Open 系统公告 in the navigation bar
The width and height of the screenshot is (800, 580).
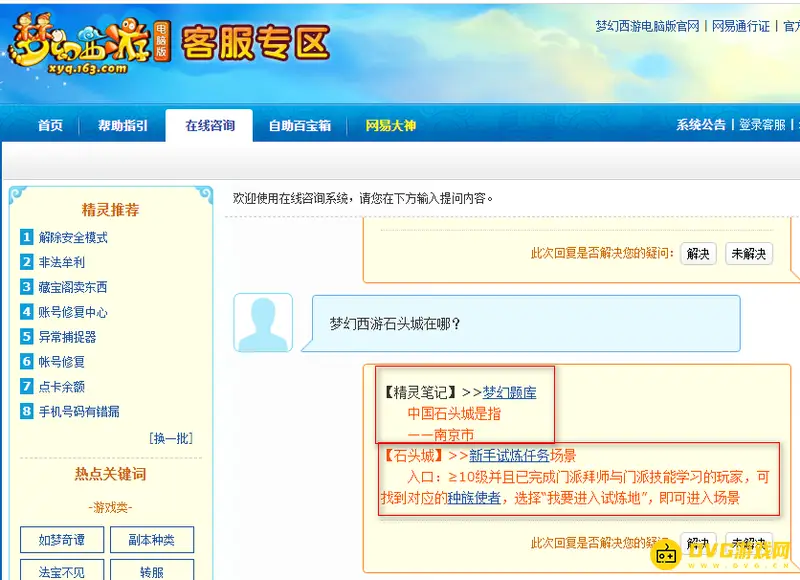[701, 124]
